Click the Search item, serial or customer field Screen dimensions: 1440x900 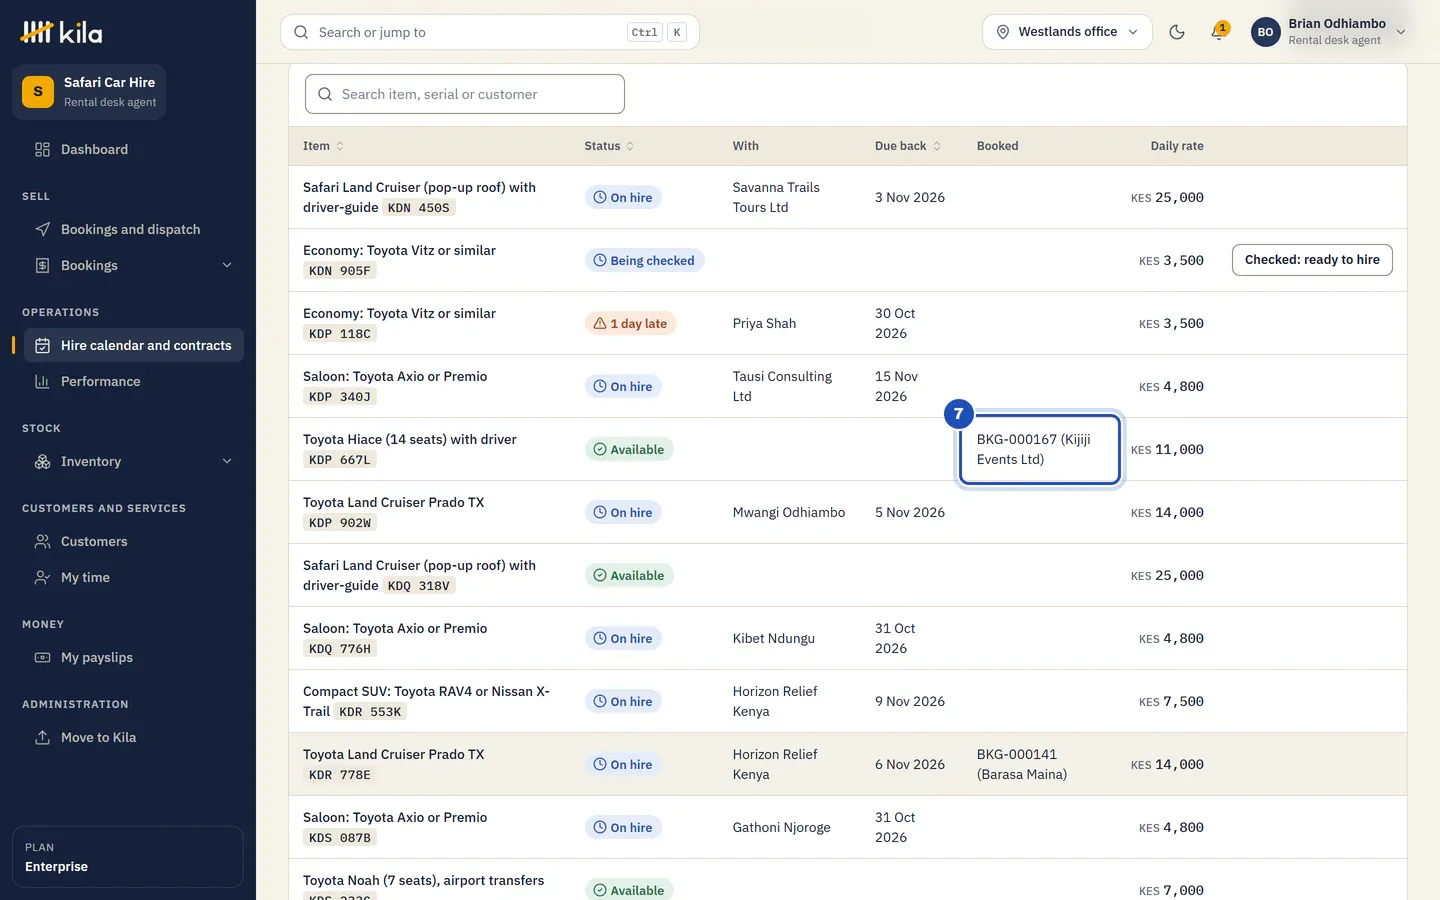(465, 94)
